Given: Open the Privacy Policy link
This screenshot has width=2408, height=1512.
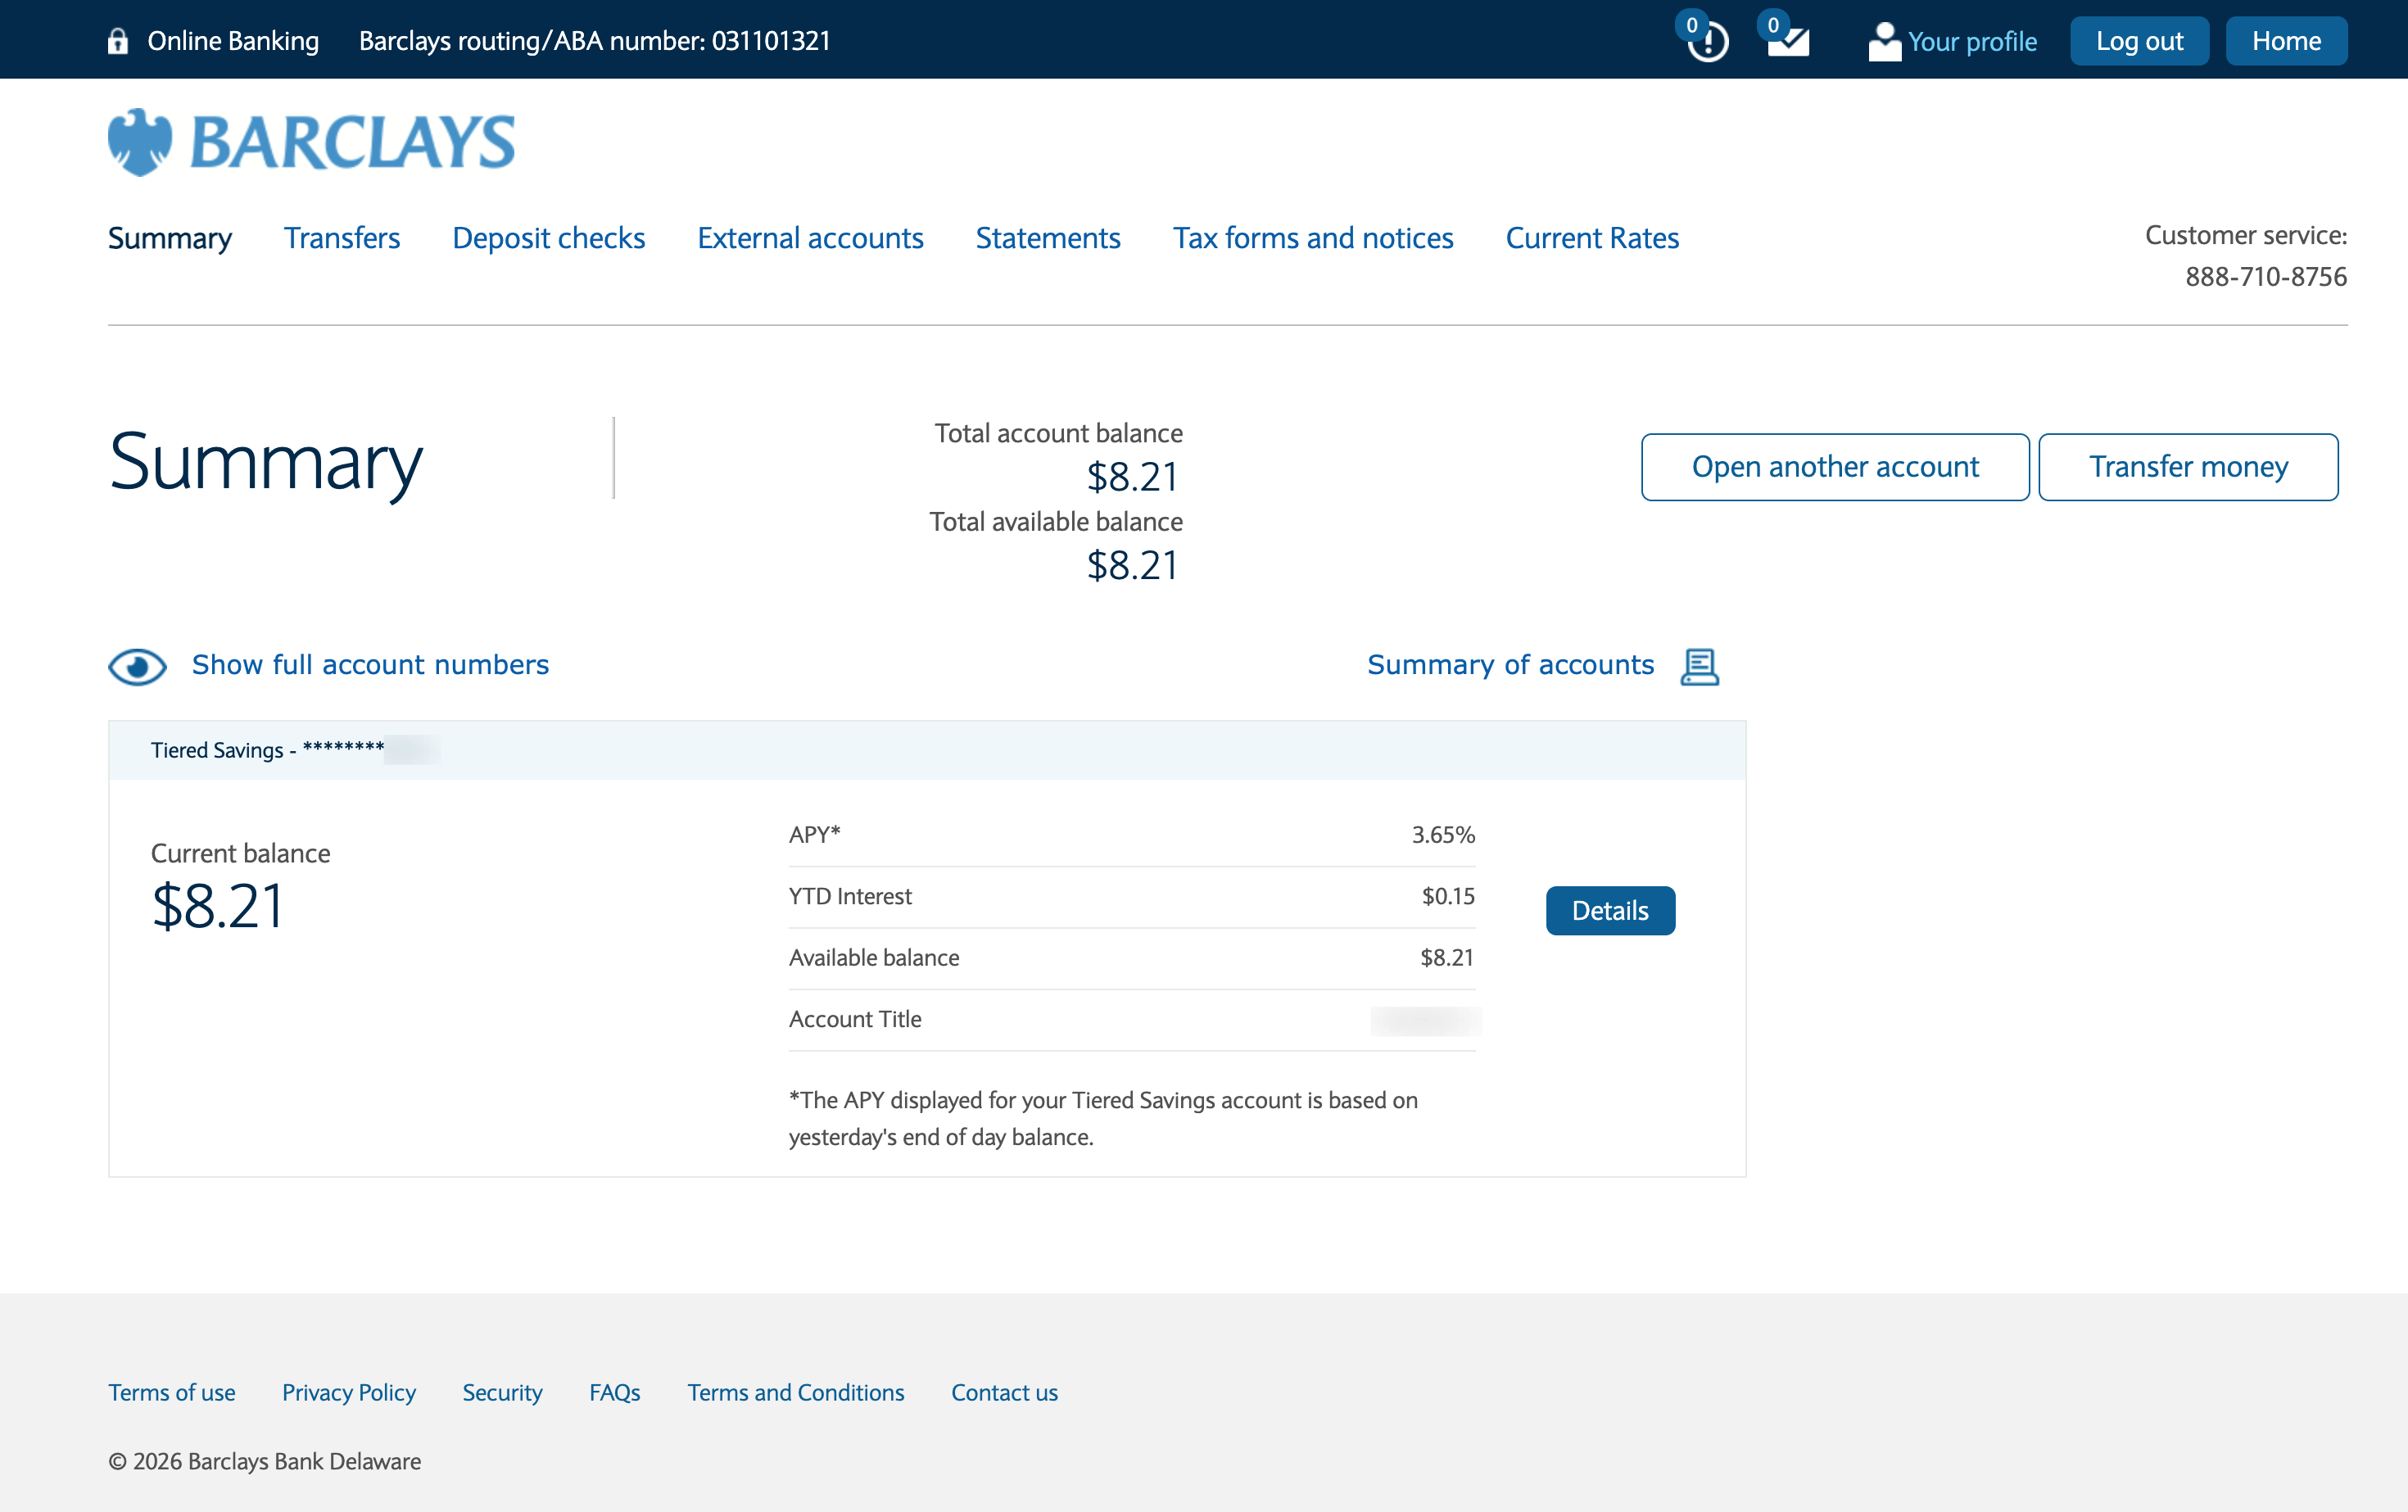Looking at the screenshot, I should (349, 1393).
